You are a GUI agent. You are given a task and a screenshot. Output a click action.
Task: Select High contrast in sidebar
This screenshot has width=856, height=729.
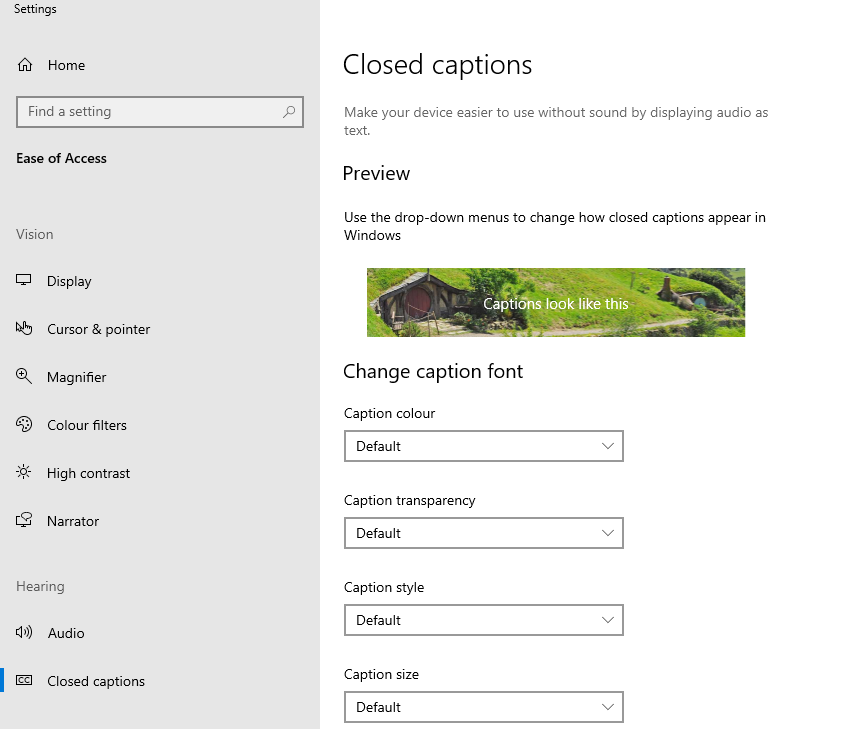pyautogui.click(x=160, y=473)
